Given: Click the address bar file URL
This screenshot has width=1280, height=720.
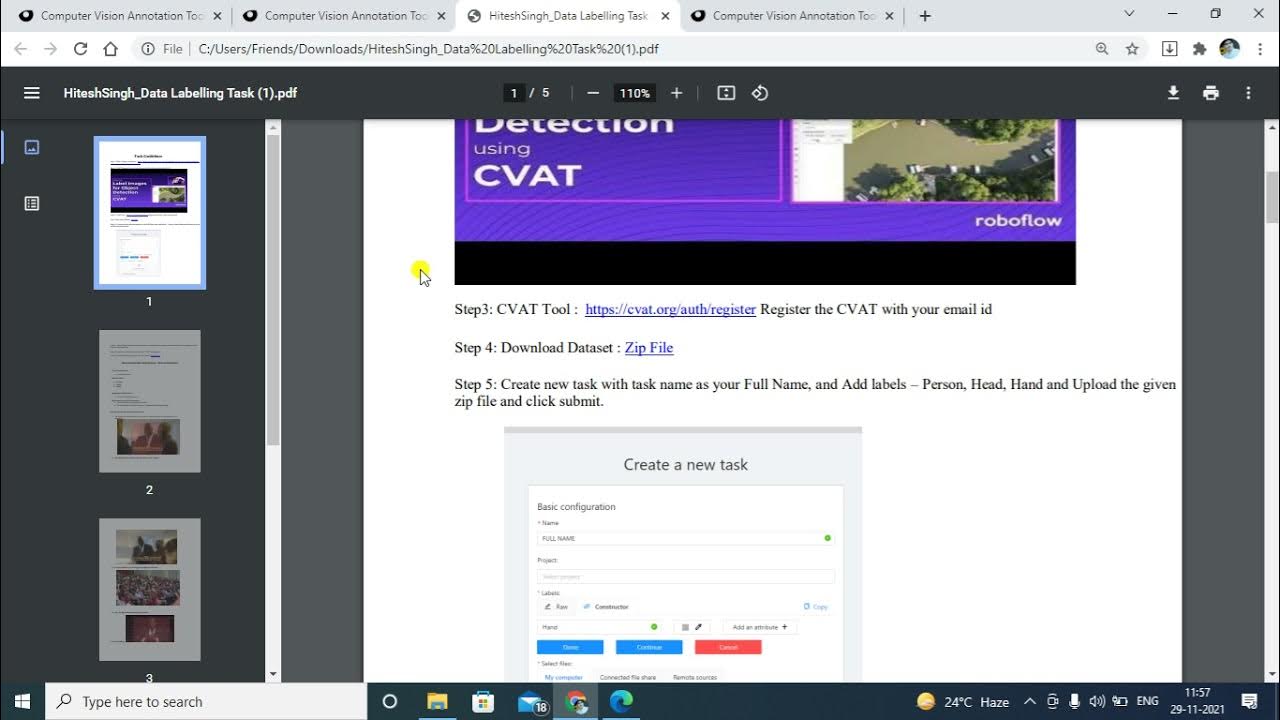Looking at the screenshot, I should pyautogui.click(x=428, y=48).
